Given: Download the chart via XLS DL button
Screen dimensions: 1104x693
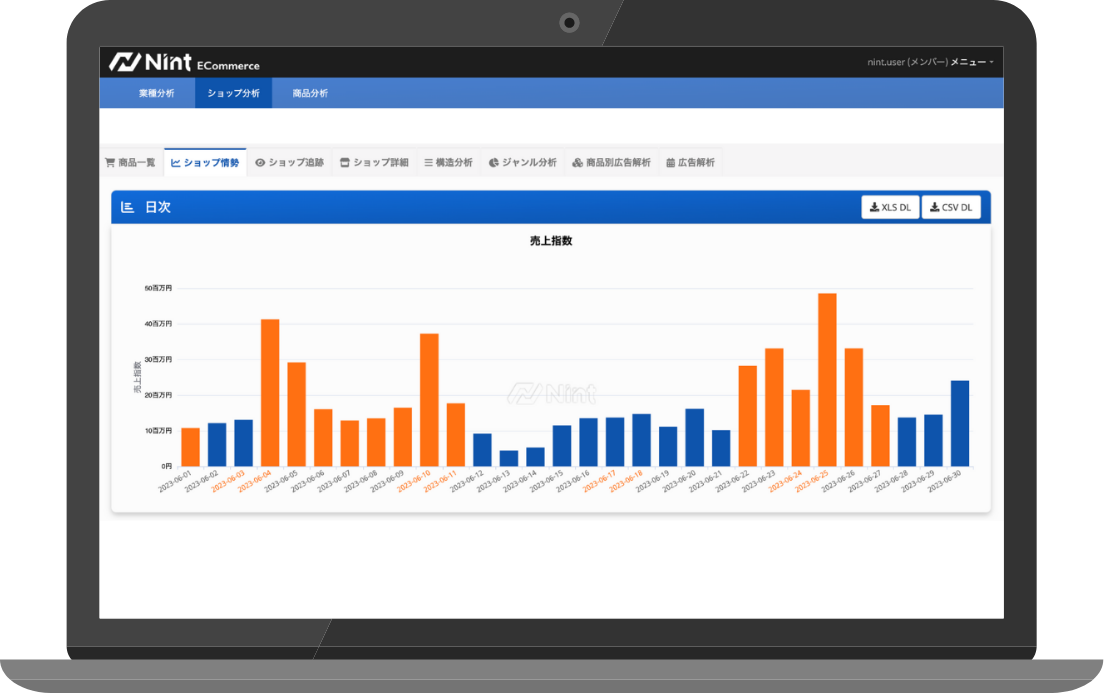Looking at the screenshot, I should [890, 207].
